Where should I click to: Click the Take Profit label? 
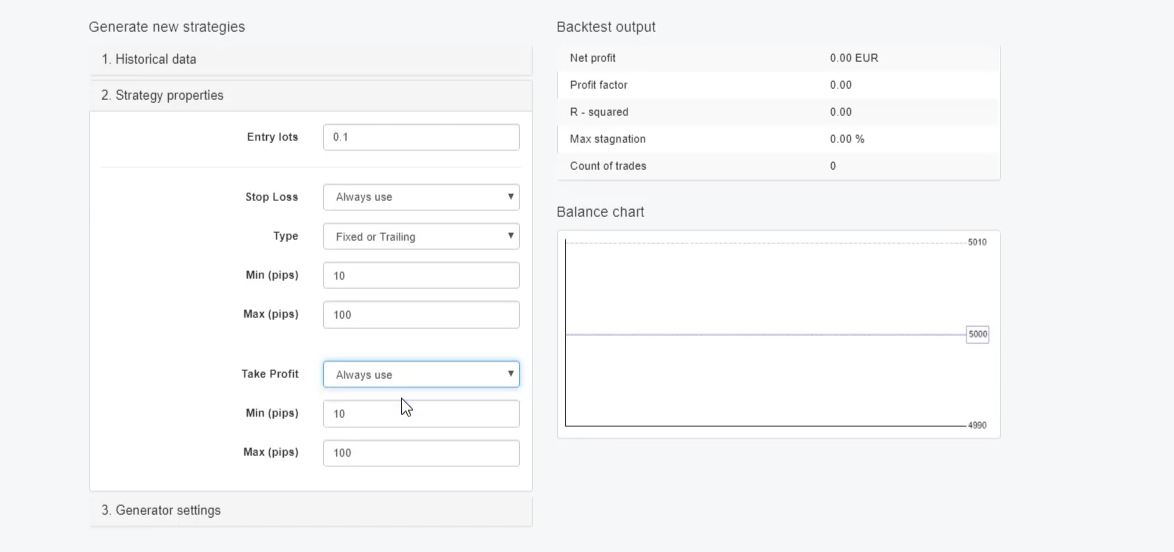click(x=270, y=374)
